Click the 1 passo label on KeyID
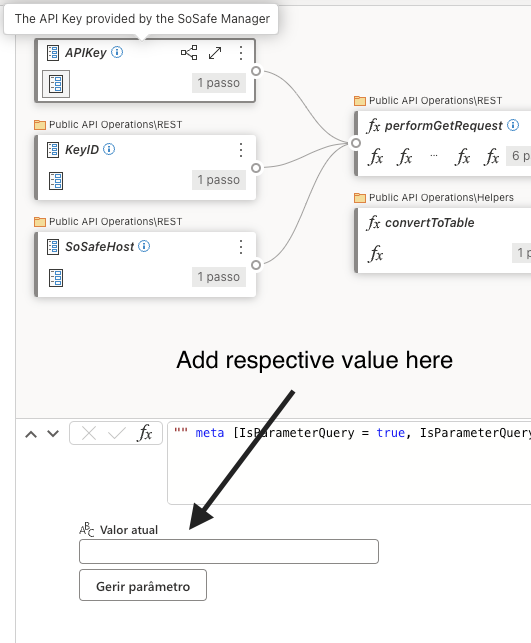The width and height of the screenshot is (531, 643). (x=219, y=180)
